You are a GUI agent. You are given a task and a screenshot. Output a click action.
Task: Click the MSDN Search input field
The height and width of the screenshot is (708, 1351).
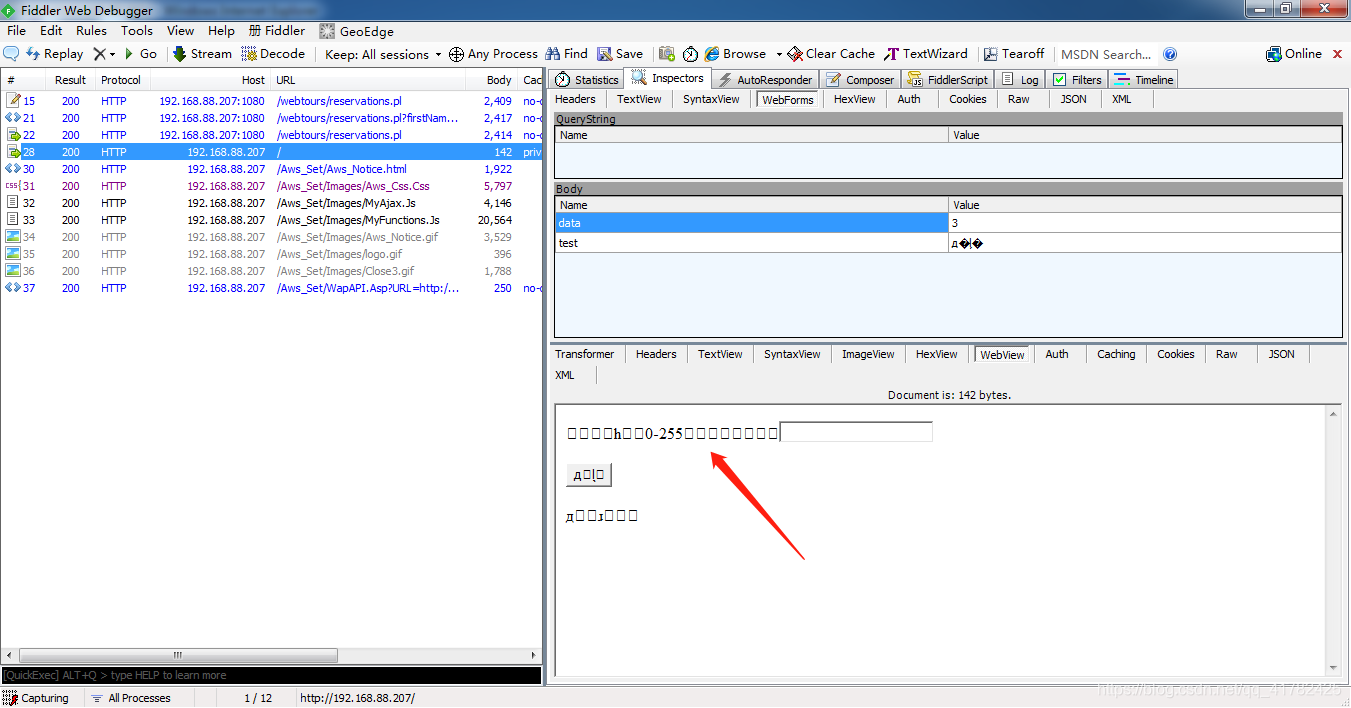(1106, 54)
